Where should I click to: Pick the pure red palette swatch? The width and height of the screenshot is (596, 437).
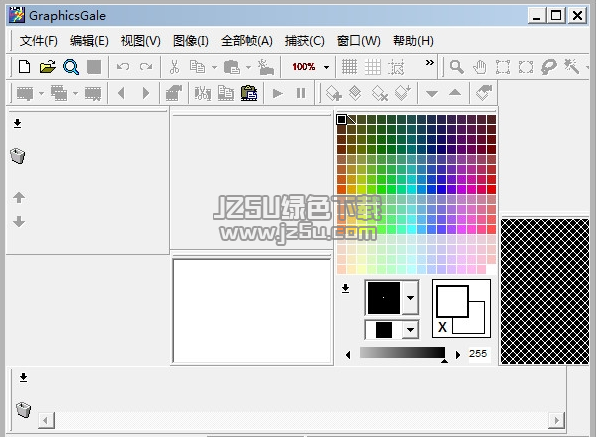[x=491, y=189]
